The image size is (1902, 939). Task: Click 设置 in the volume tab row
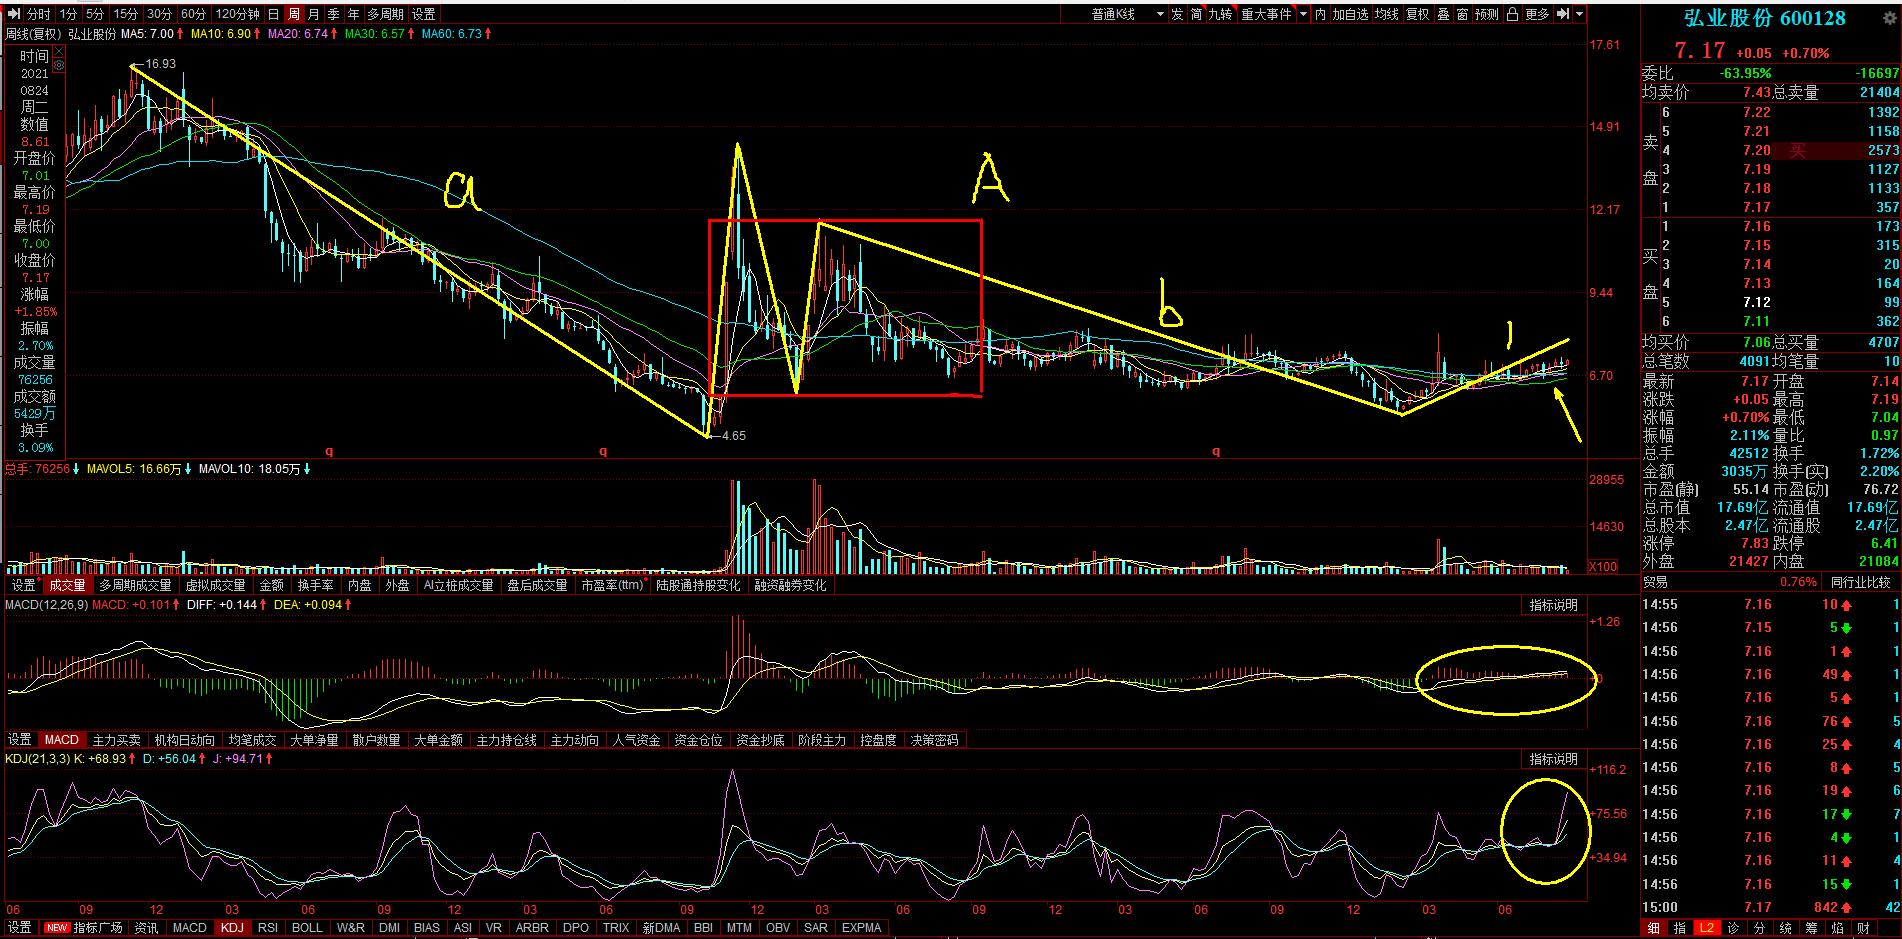pos(24,585)
